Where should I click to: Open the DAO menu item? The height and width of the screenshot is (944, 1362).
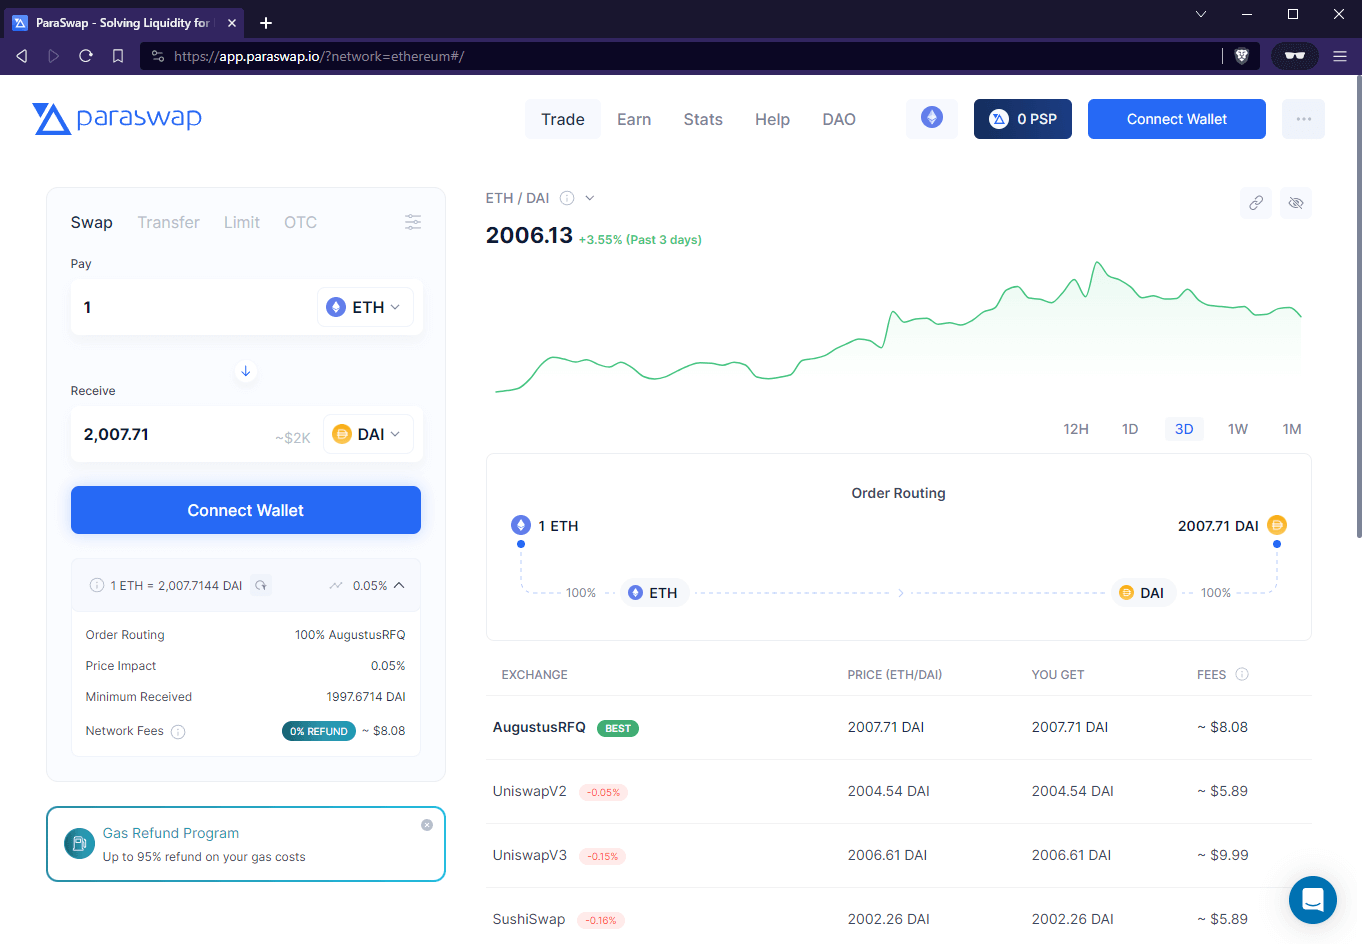[x=839, y=118]
